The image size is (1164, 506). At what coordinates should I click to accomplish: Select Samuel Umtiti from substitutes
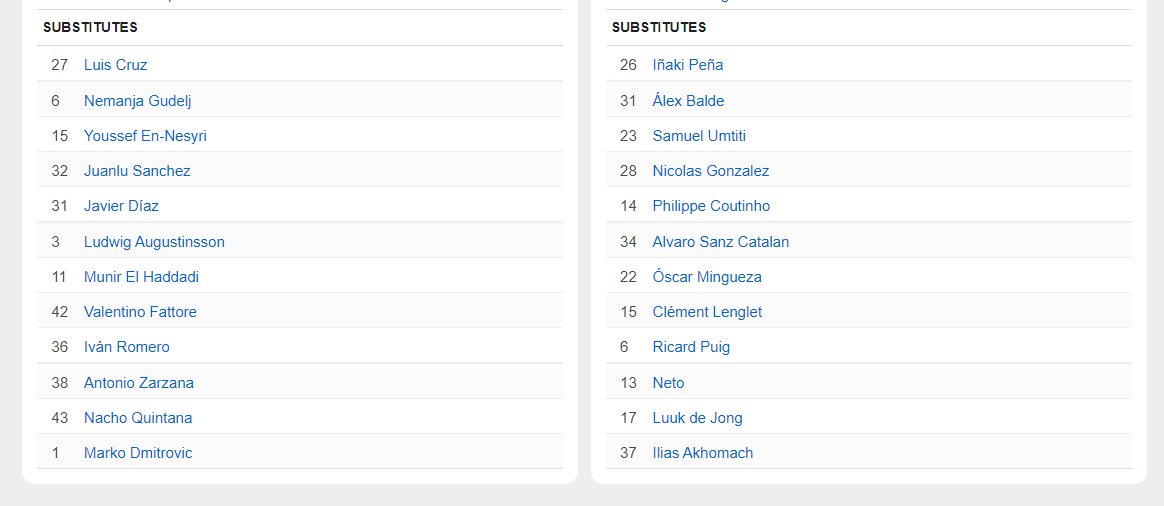coord(699,136)
